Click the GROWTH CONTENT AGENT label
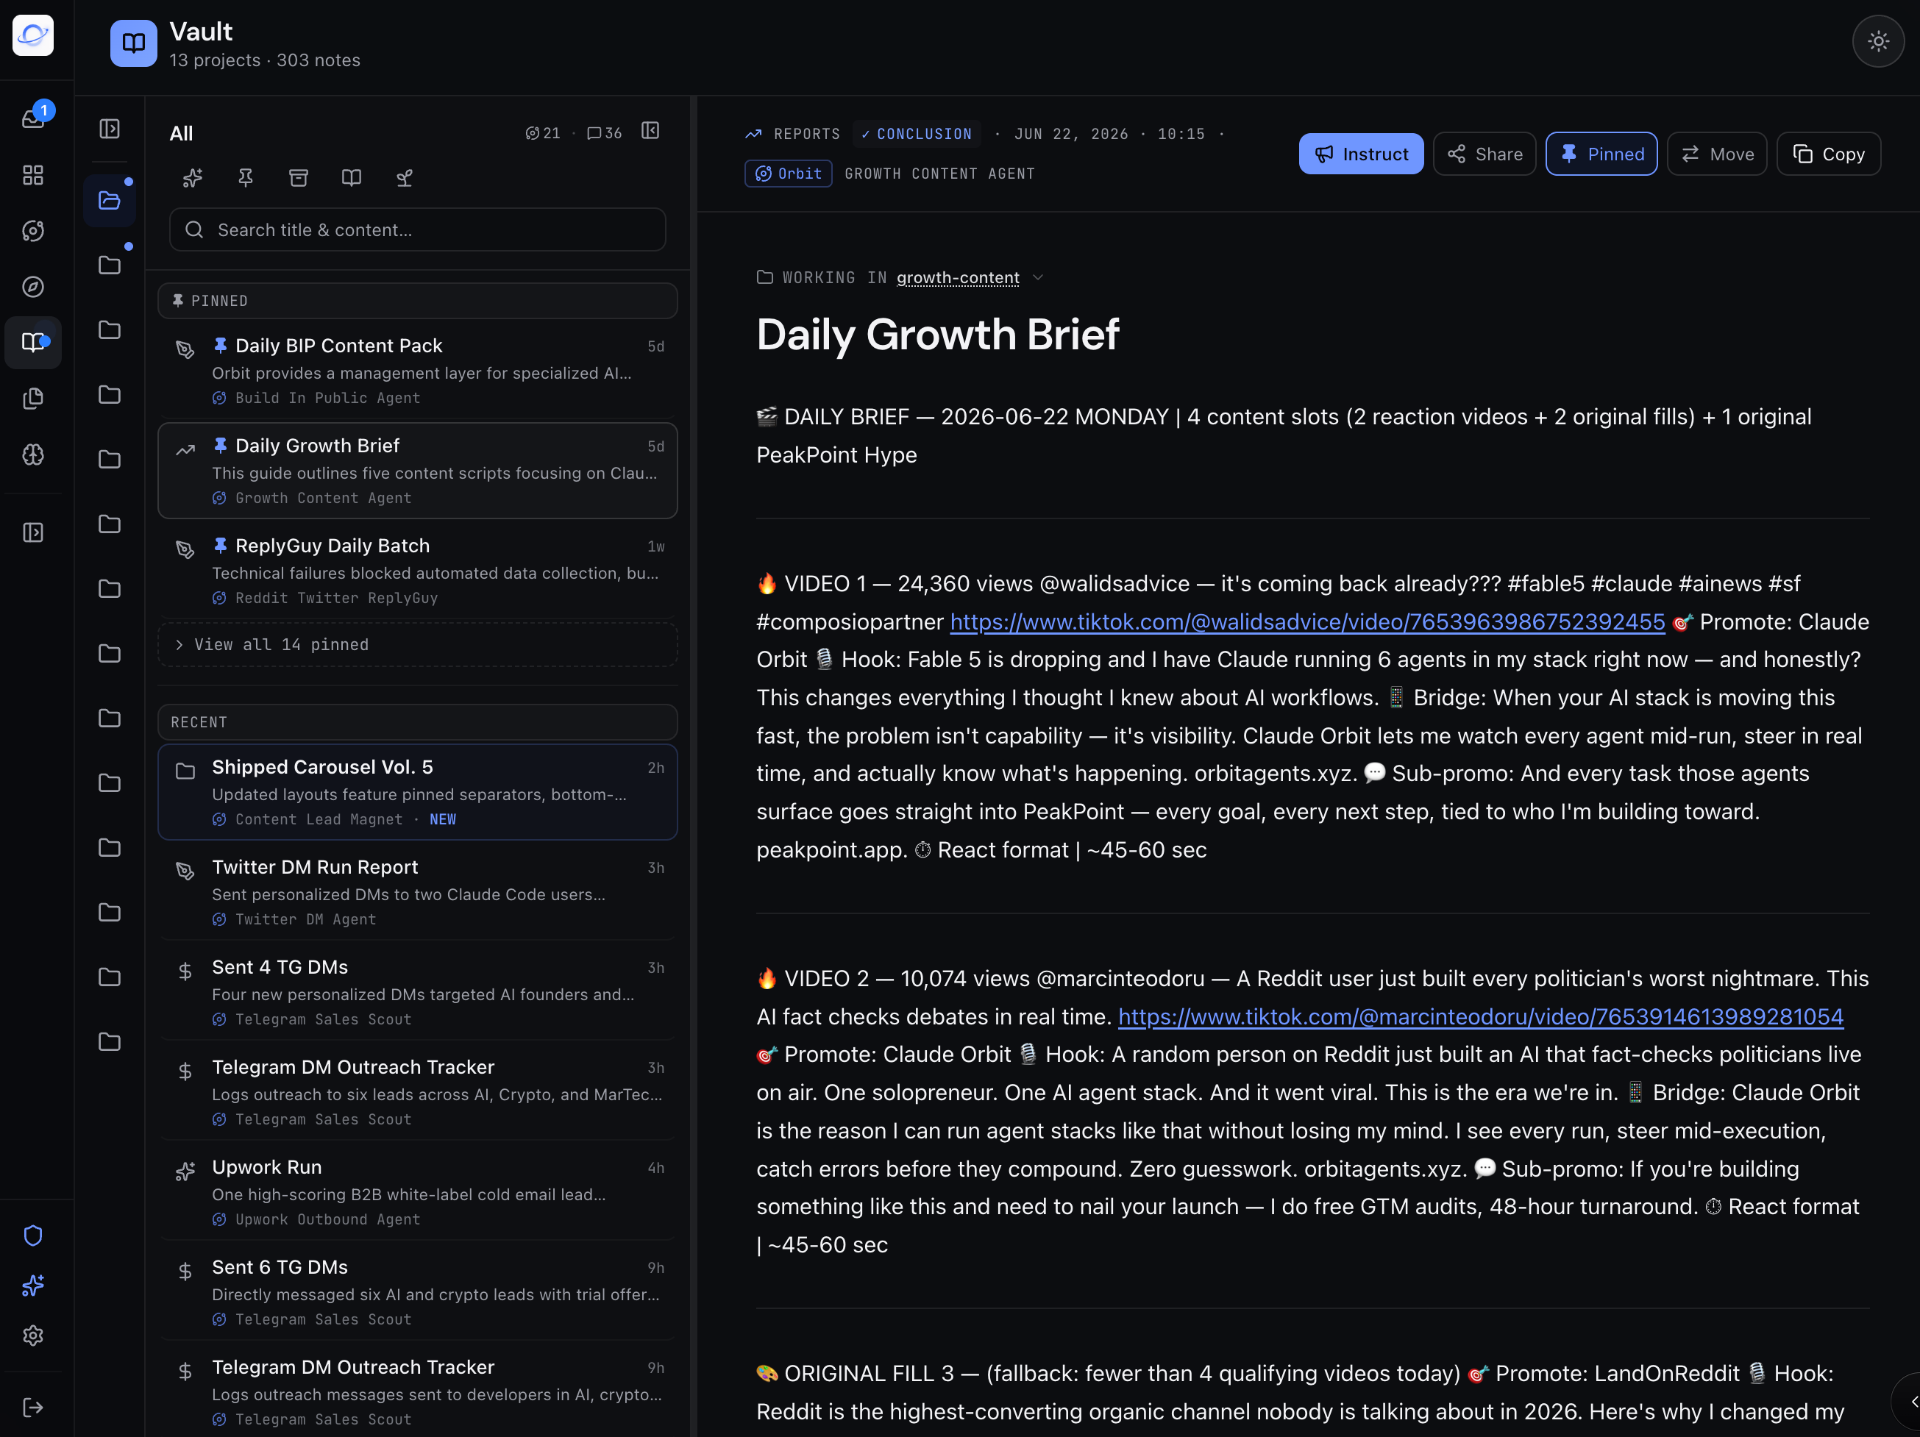This screenshot has height=1437, width=1920. click(939, 174)
